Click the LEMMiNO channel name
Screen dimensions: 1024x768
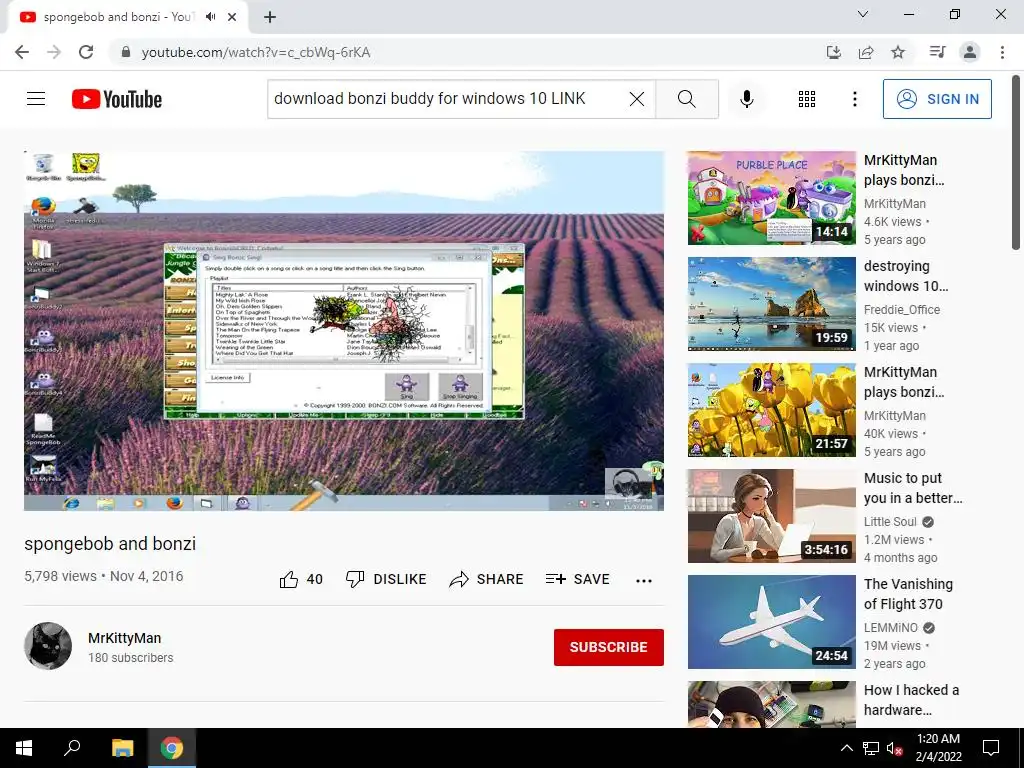pos(891,628)
